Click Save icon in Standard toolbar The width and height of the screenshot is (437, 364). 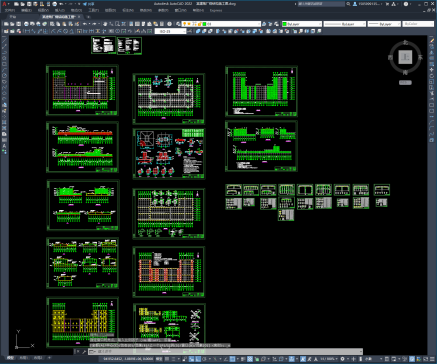(x=19, y=24)
